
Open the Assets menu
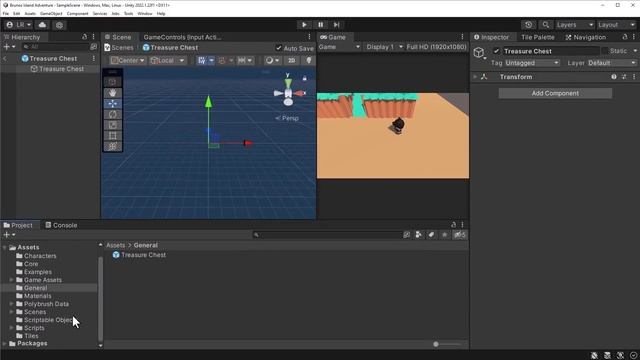(30, 13)
